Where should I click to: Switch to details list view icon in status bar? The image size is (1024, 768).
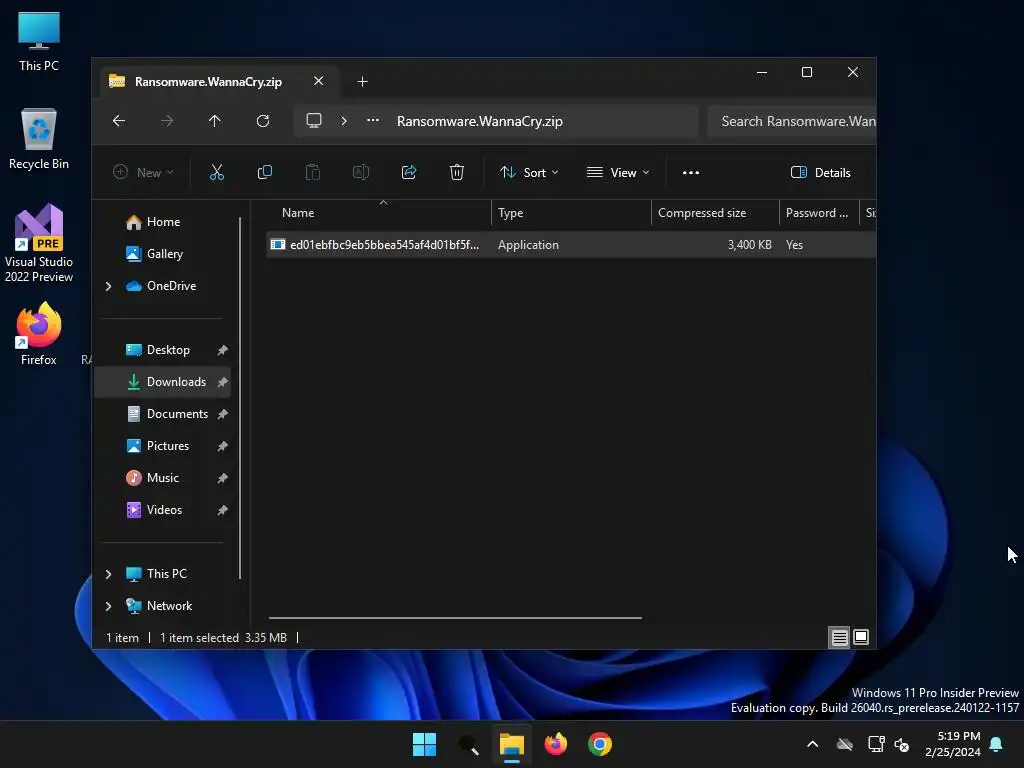click(x=839, y=637)
